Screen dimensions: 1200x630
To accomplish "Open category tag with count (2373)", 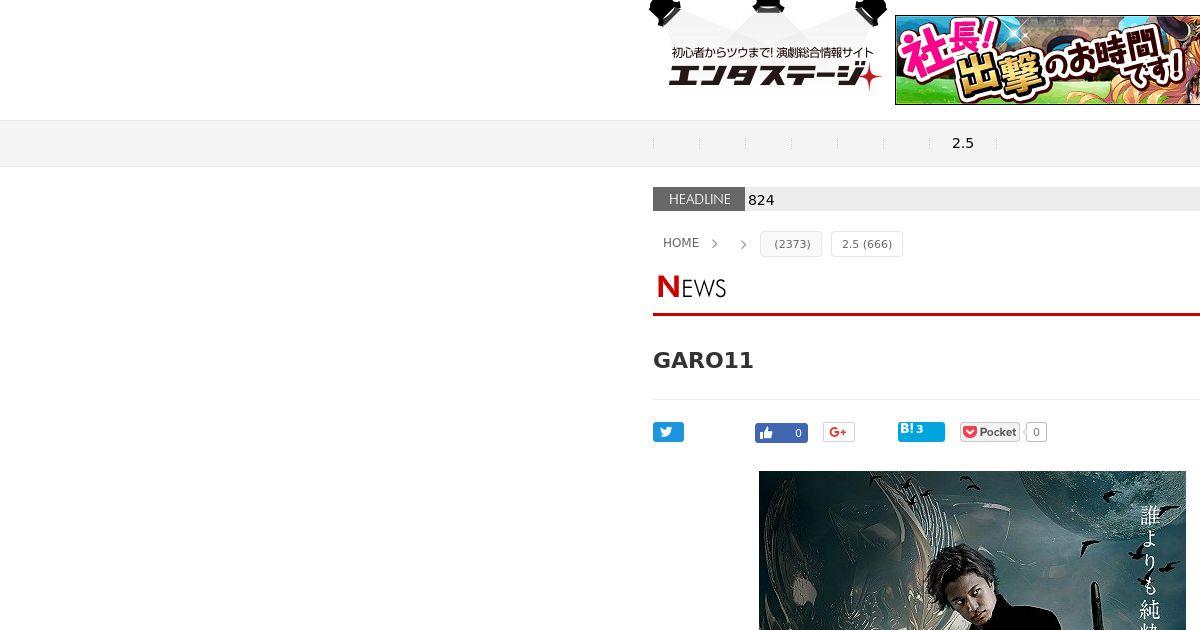I will (x=791, y=244).
